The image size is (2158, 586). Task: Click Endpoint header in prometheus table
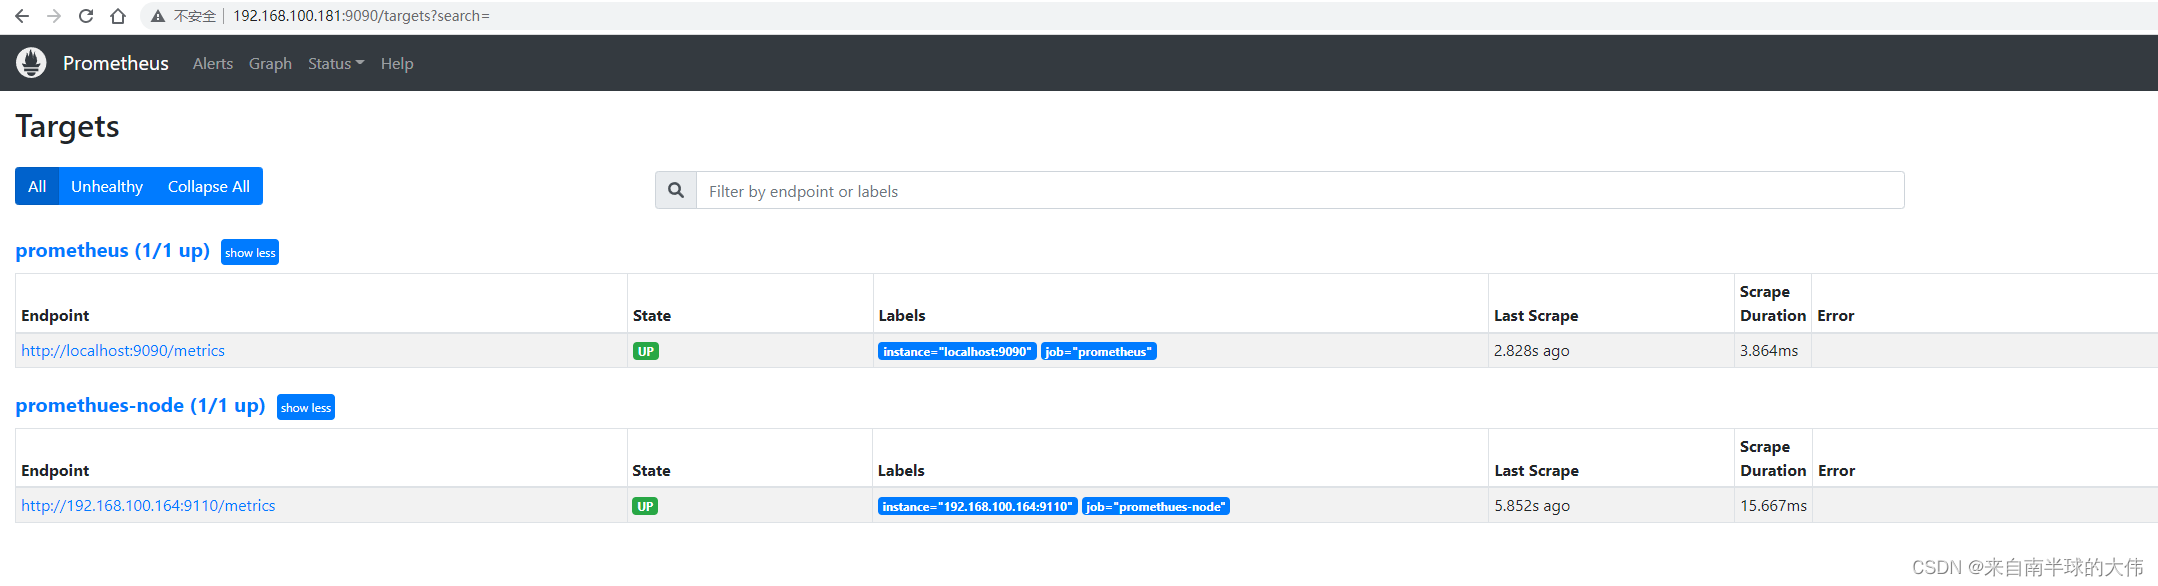[x=55, y=315]
